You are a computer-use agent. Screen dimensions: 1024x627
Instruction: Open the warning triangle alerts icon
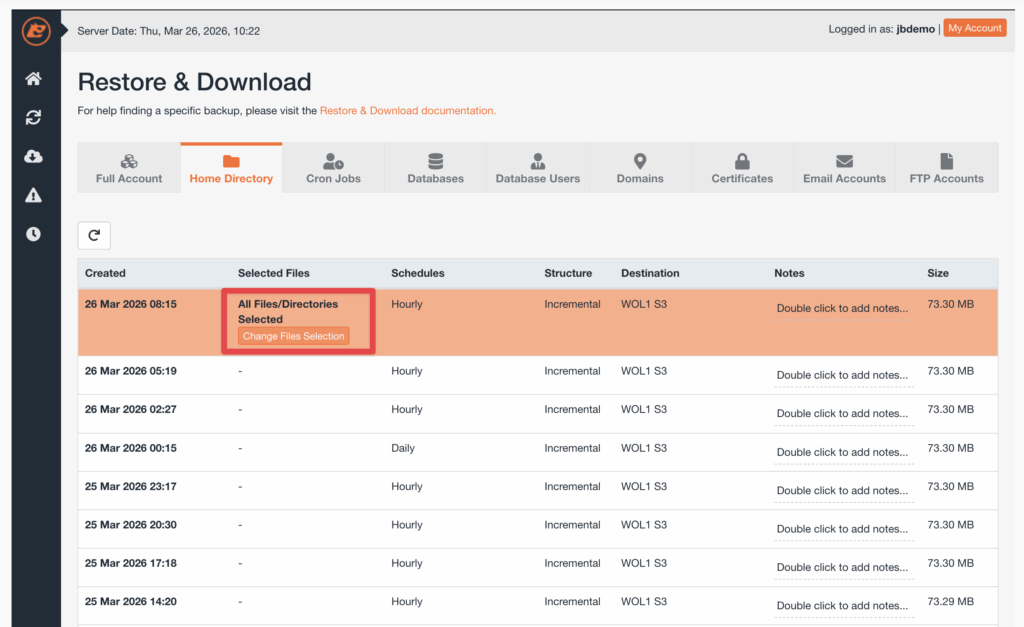(34, 196)
